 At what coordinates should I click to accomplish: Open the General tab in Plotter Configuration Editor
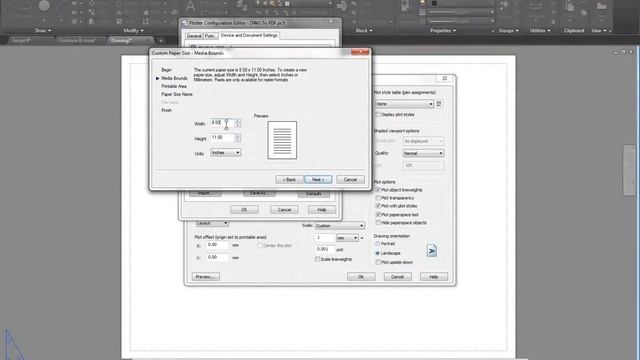click(194, 36)
